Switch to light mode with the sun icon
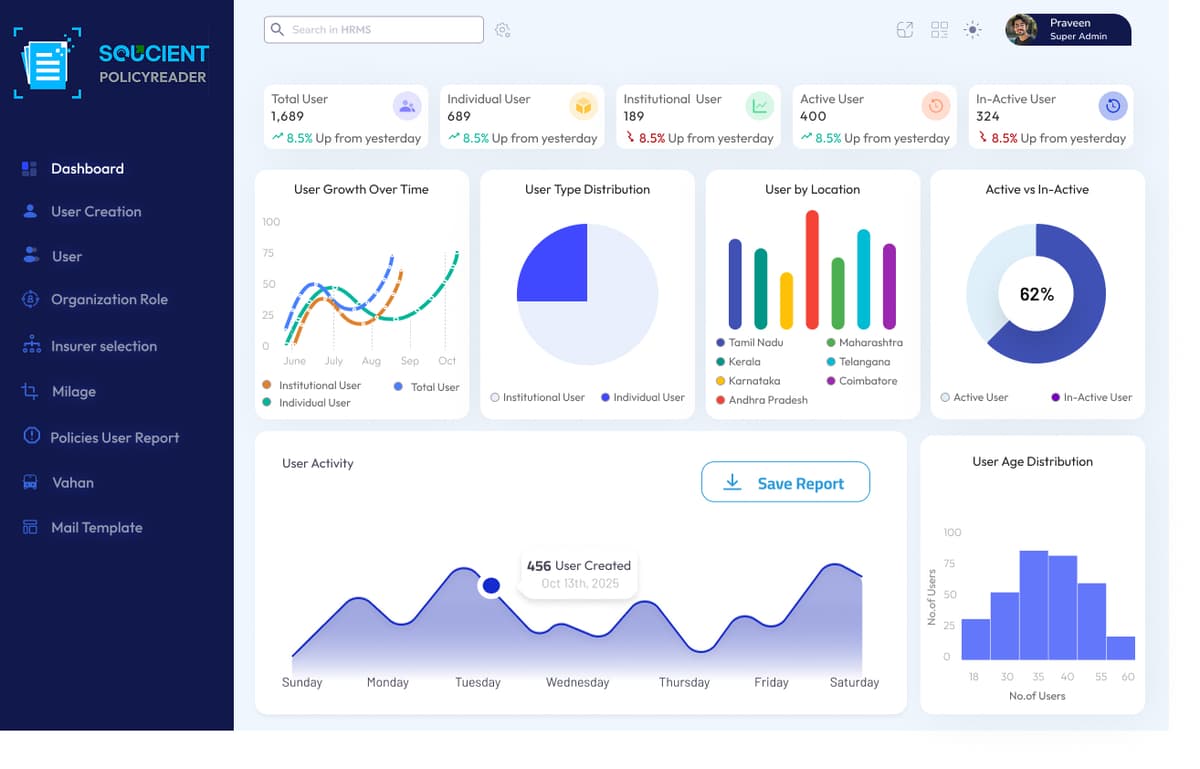 point(972,30)
